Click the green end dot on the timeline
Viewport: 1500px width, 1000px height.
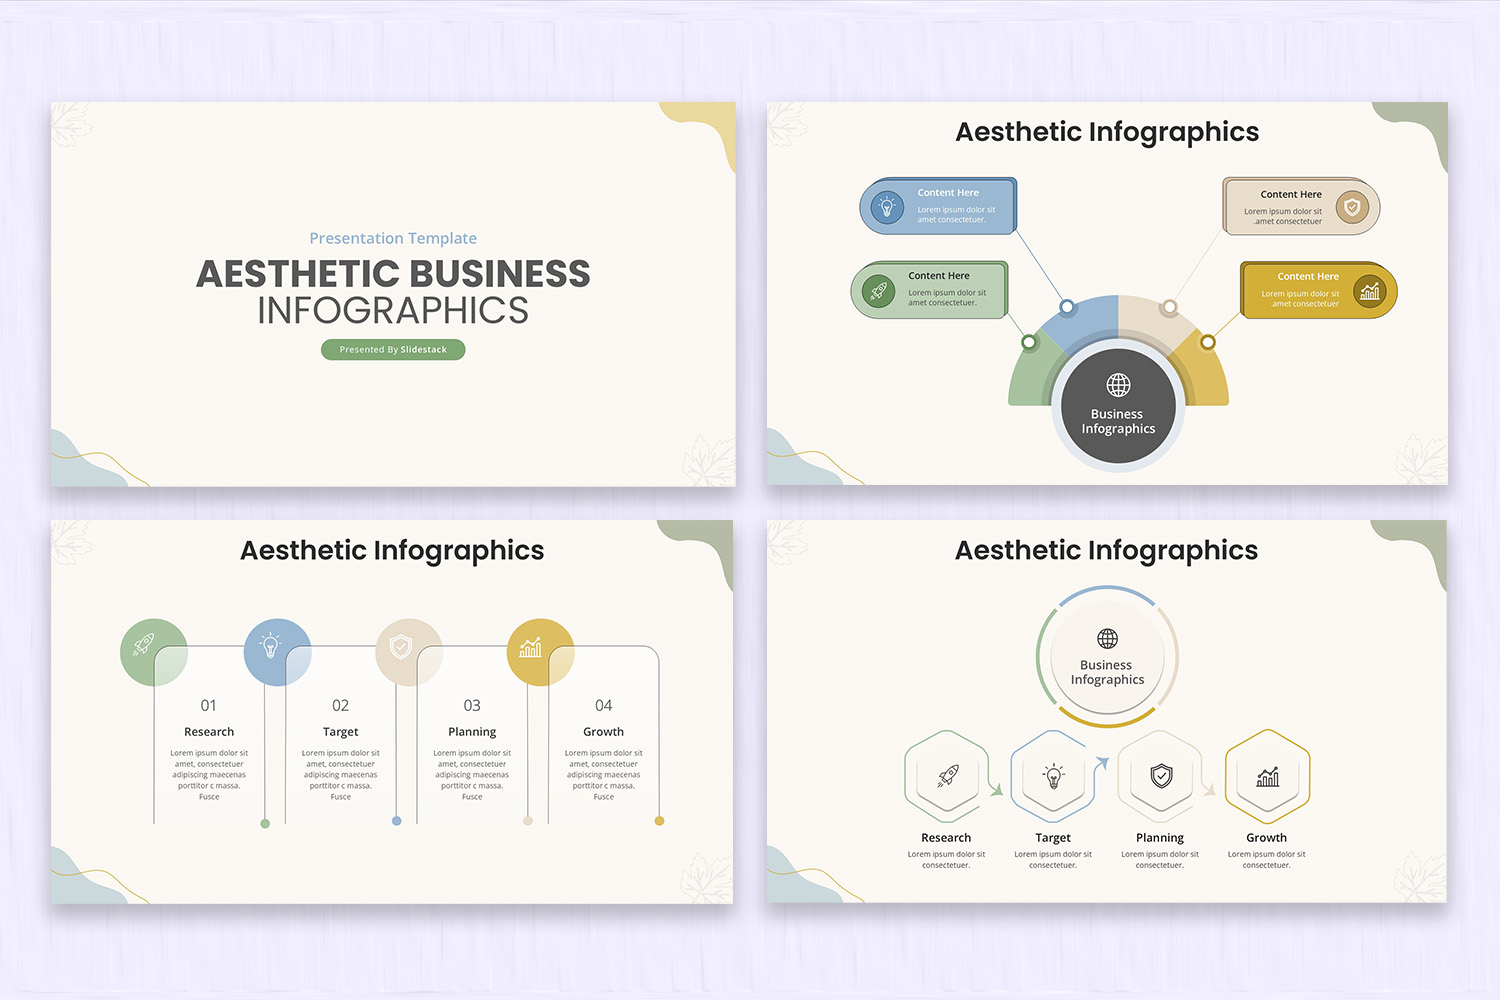(265, 824)
